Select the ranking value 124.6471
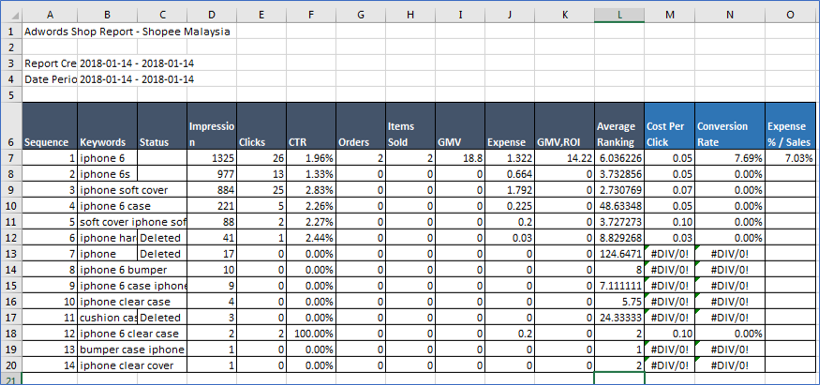Image resolution: width=820 pixels, height=385 pixels. (619, 254)
